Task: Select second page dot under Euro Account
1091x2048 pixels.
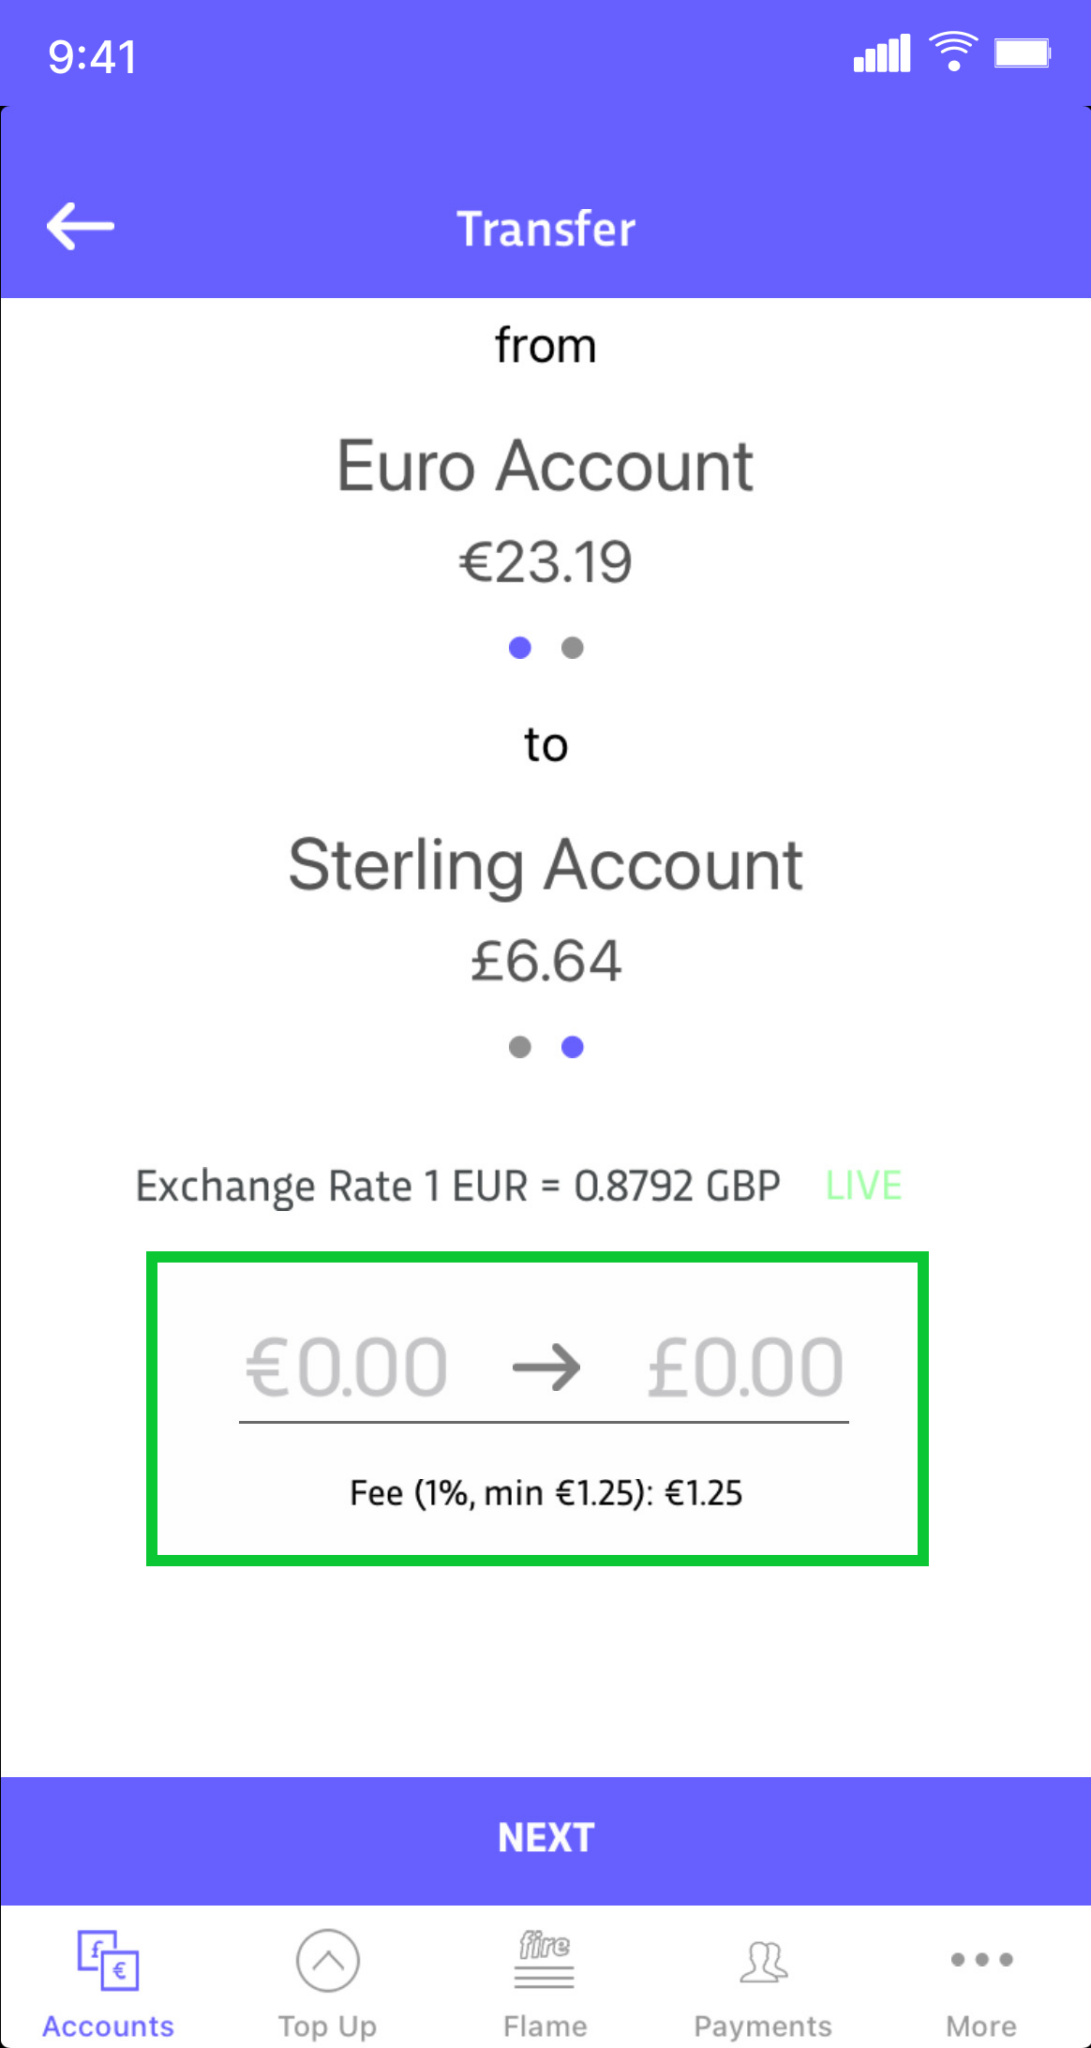Action: coord(572,648)
